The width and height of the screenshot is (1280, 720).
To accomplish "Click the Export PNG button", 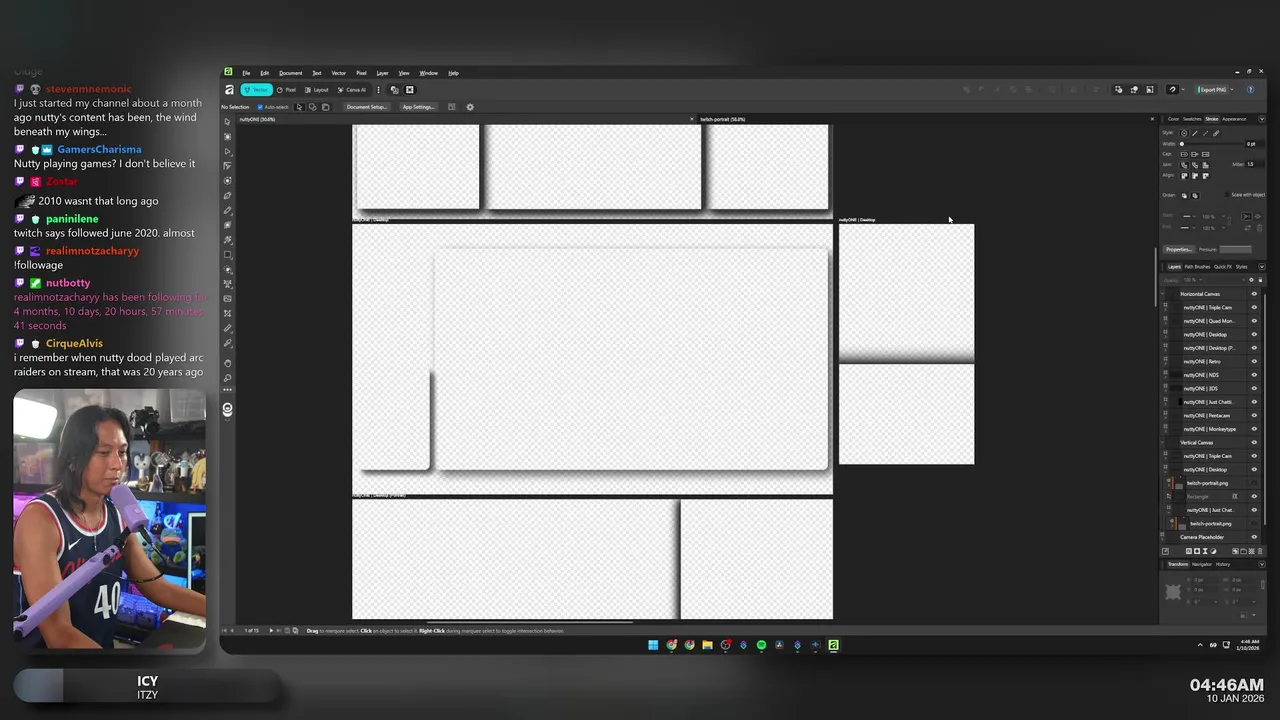I will 1213,90.
